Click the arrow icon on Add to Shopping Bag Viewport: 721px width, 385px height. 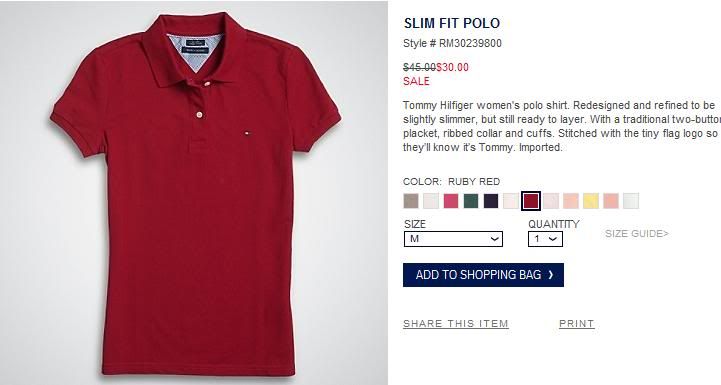click(550, 275)
